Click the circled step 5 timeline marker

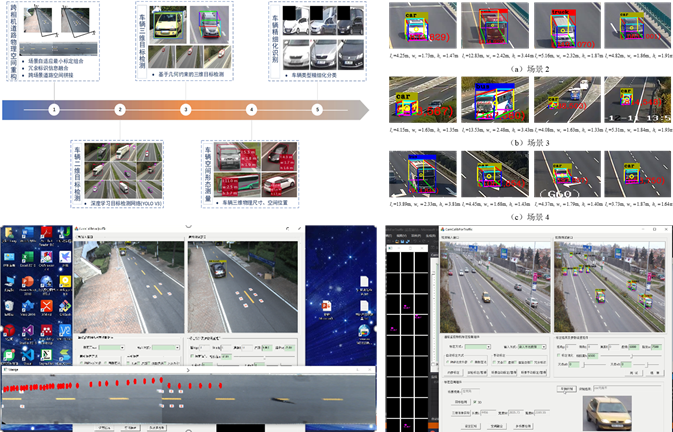[318, 109]
